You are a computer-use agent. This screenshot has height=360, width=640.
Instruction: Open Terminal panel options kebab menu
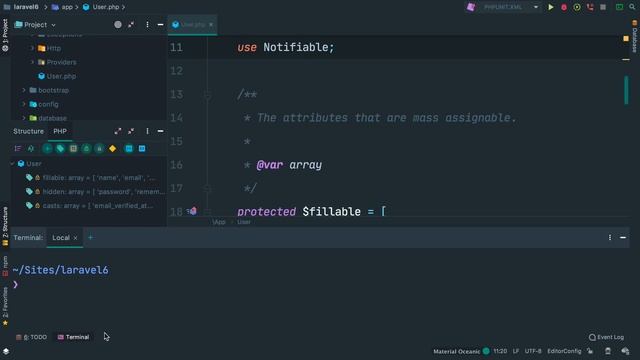(x=610, y=238)
